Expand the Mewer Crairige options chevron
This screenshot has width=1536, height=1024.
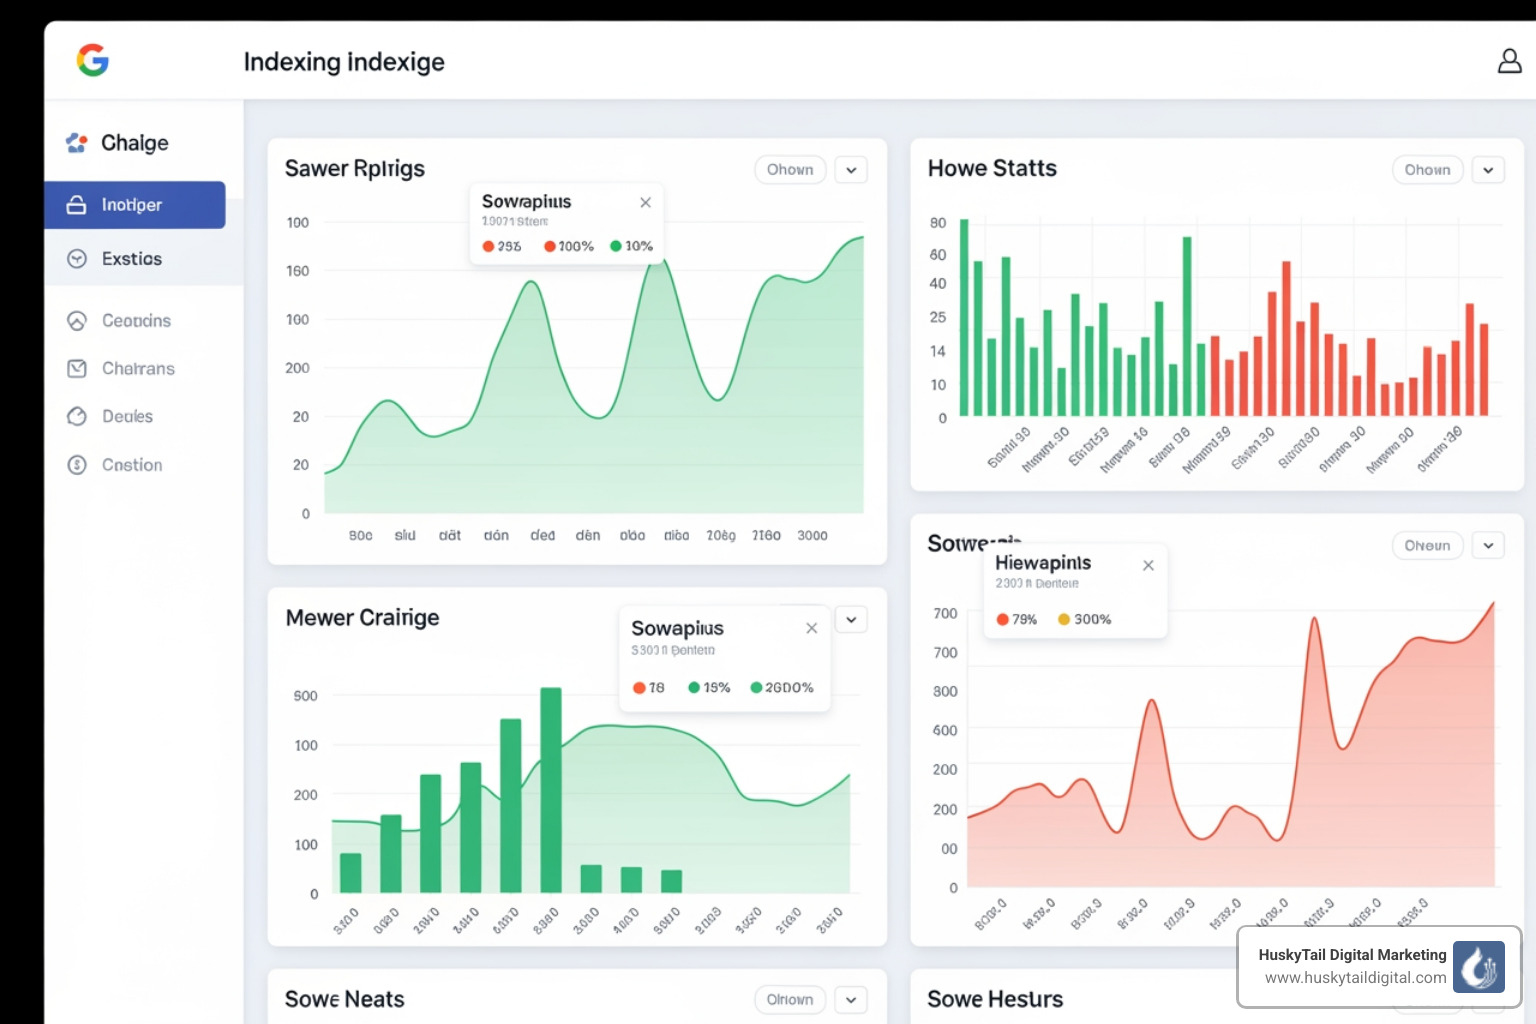pos(851,619)
